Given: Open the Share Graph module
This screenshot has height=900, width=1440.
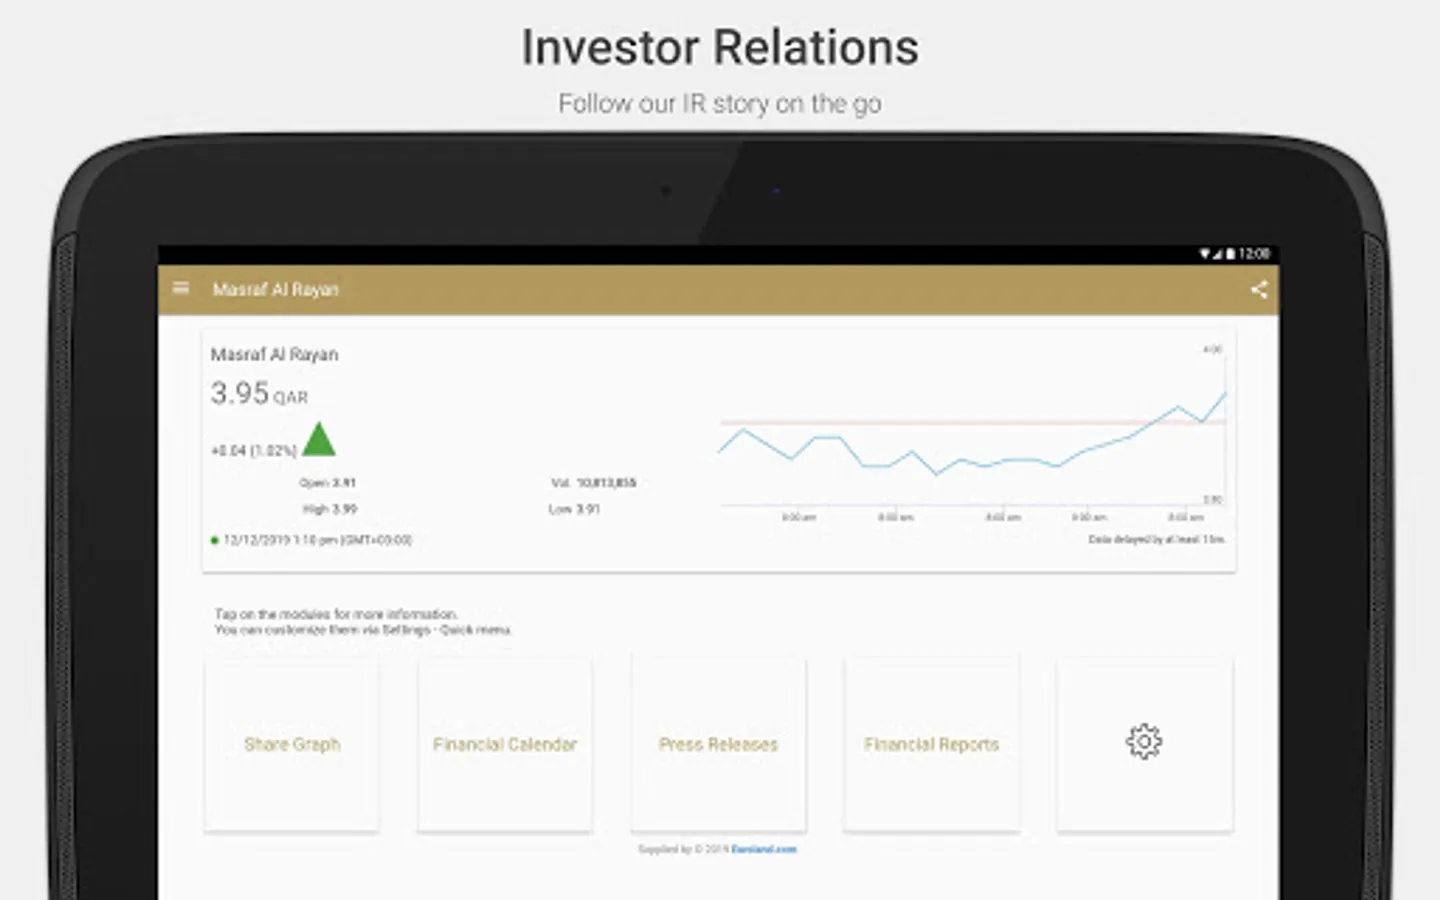Looking at the screenshot, I should (292, 743).
